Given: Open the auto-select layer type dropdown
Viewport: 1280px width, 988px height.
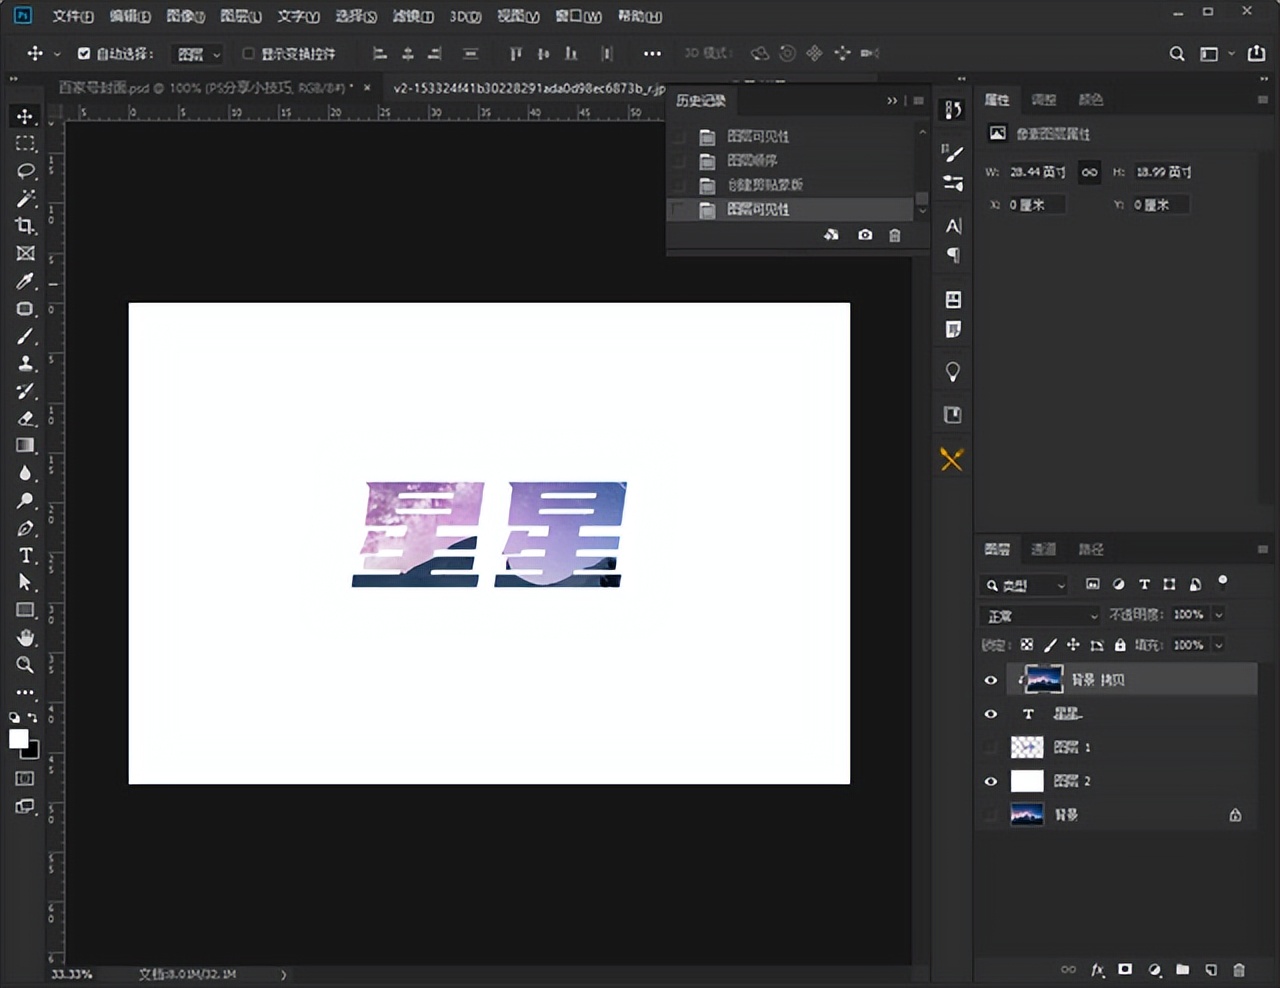Looking at the screenshot, I should (198, 54).
